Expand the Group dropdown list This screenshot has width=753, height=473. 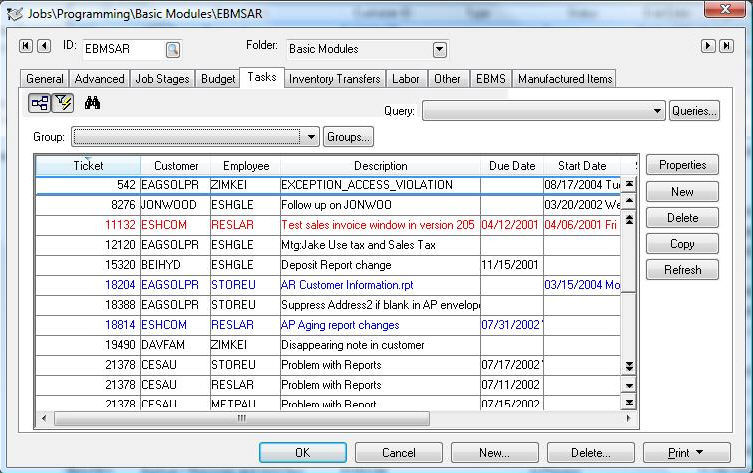pyautogui.click(x=312, y=137)
